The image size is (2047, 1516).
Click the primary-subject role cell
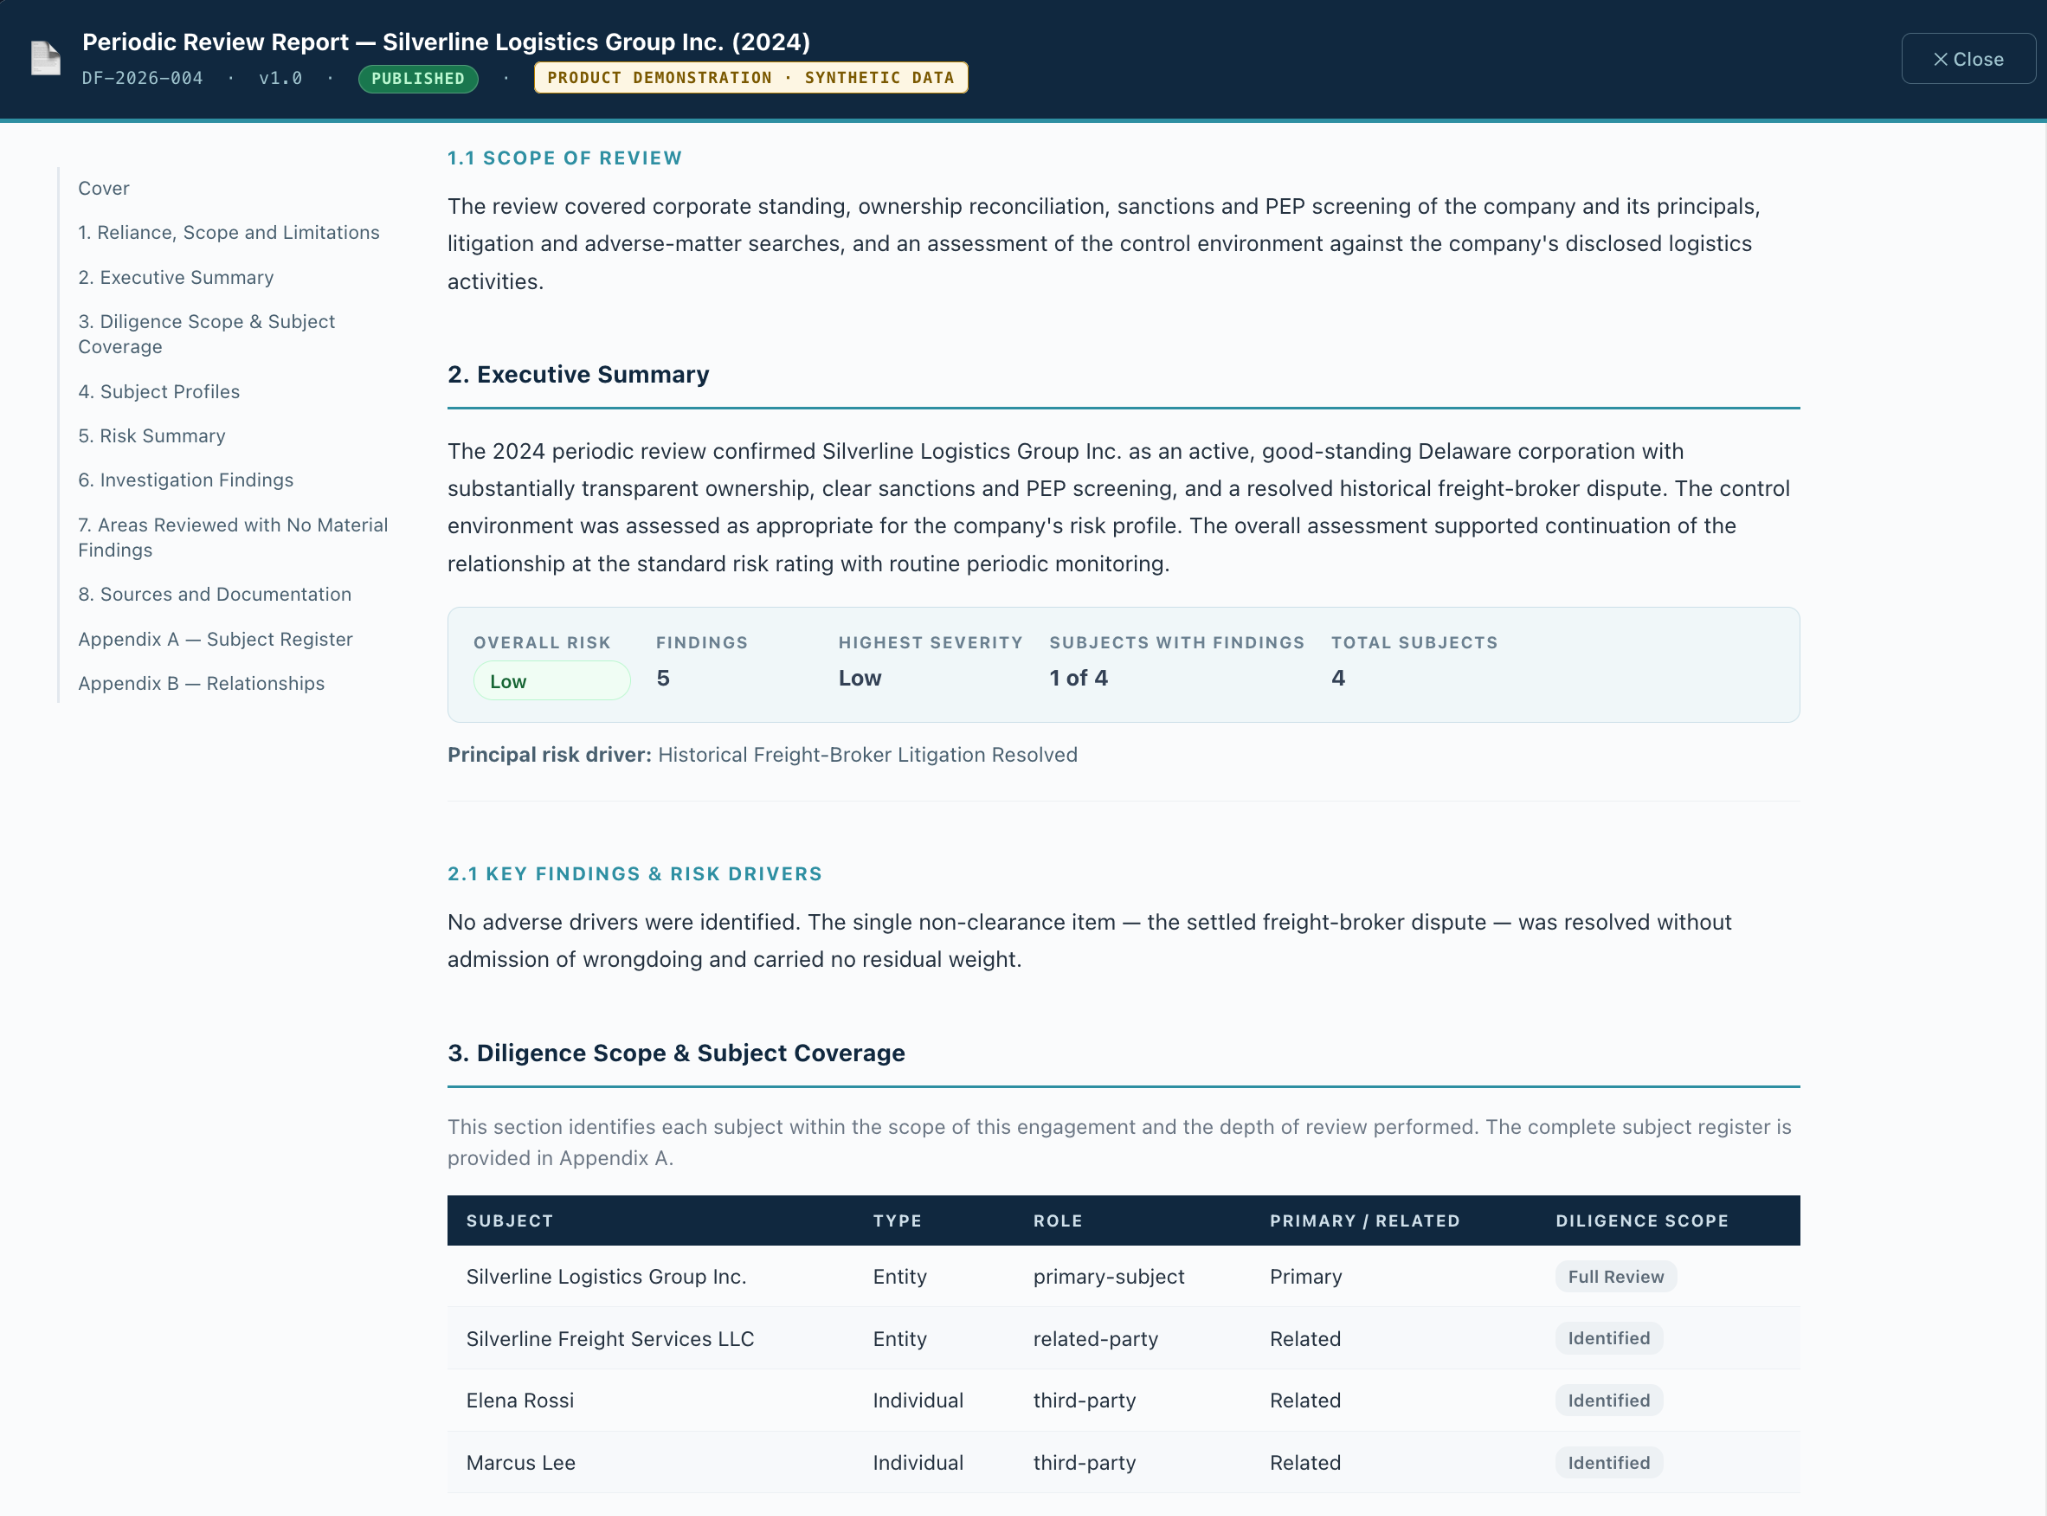point(1108,1277)
